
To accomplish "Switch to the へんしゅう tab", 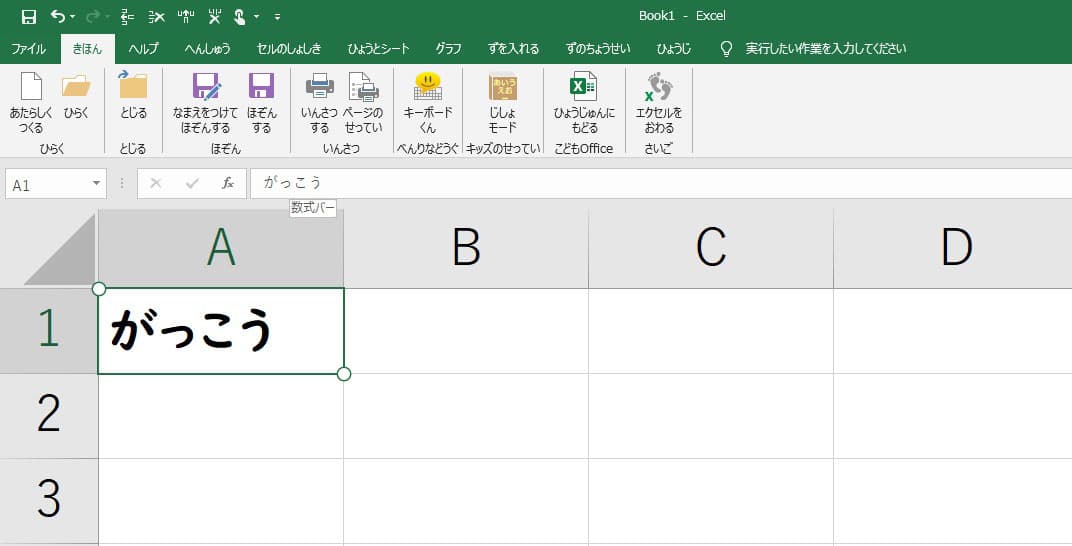I will [208, 49].
